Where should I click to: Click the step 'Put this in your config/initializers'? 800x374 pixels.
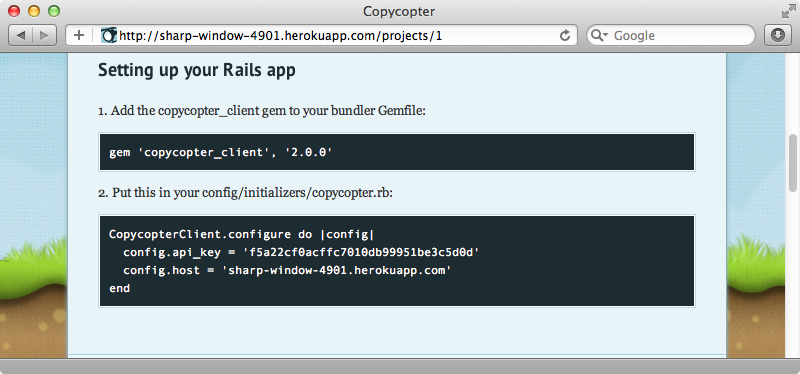coord(245,193)
